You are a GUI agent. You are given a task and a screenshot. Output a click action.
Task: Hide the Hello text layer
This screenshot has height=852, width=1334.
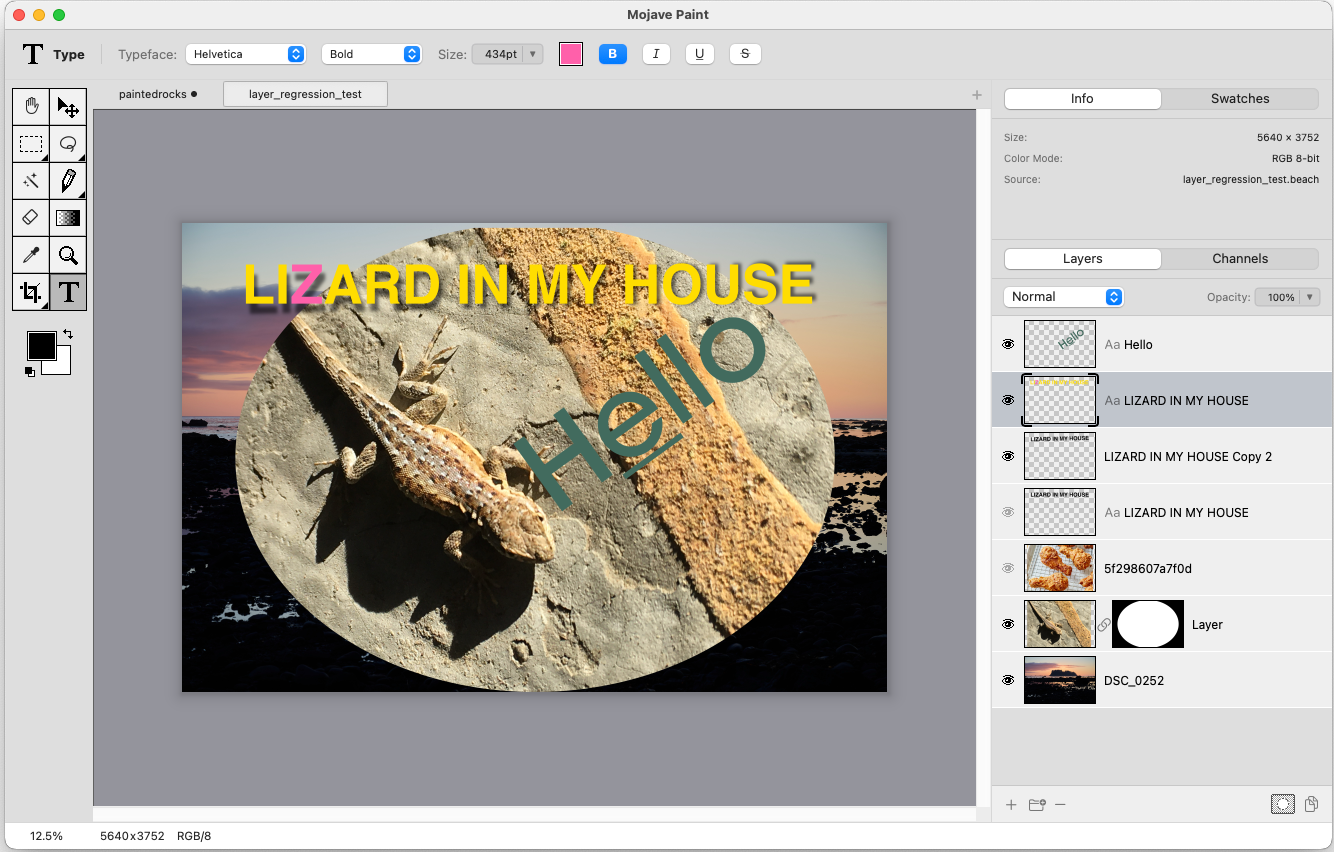click(x=1008, y=344)
